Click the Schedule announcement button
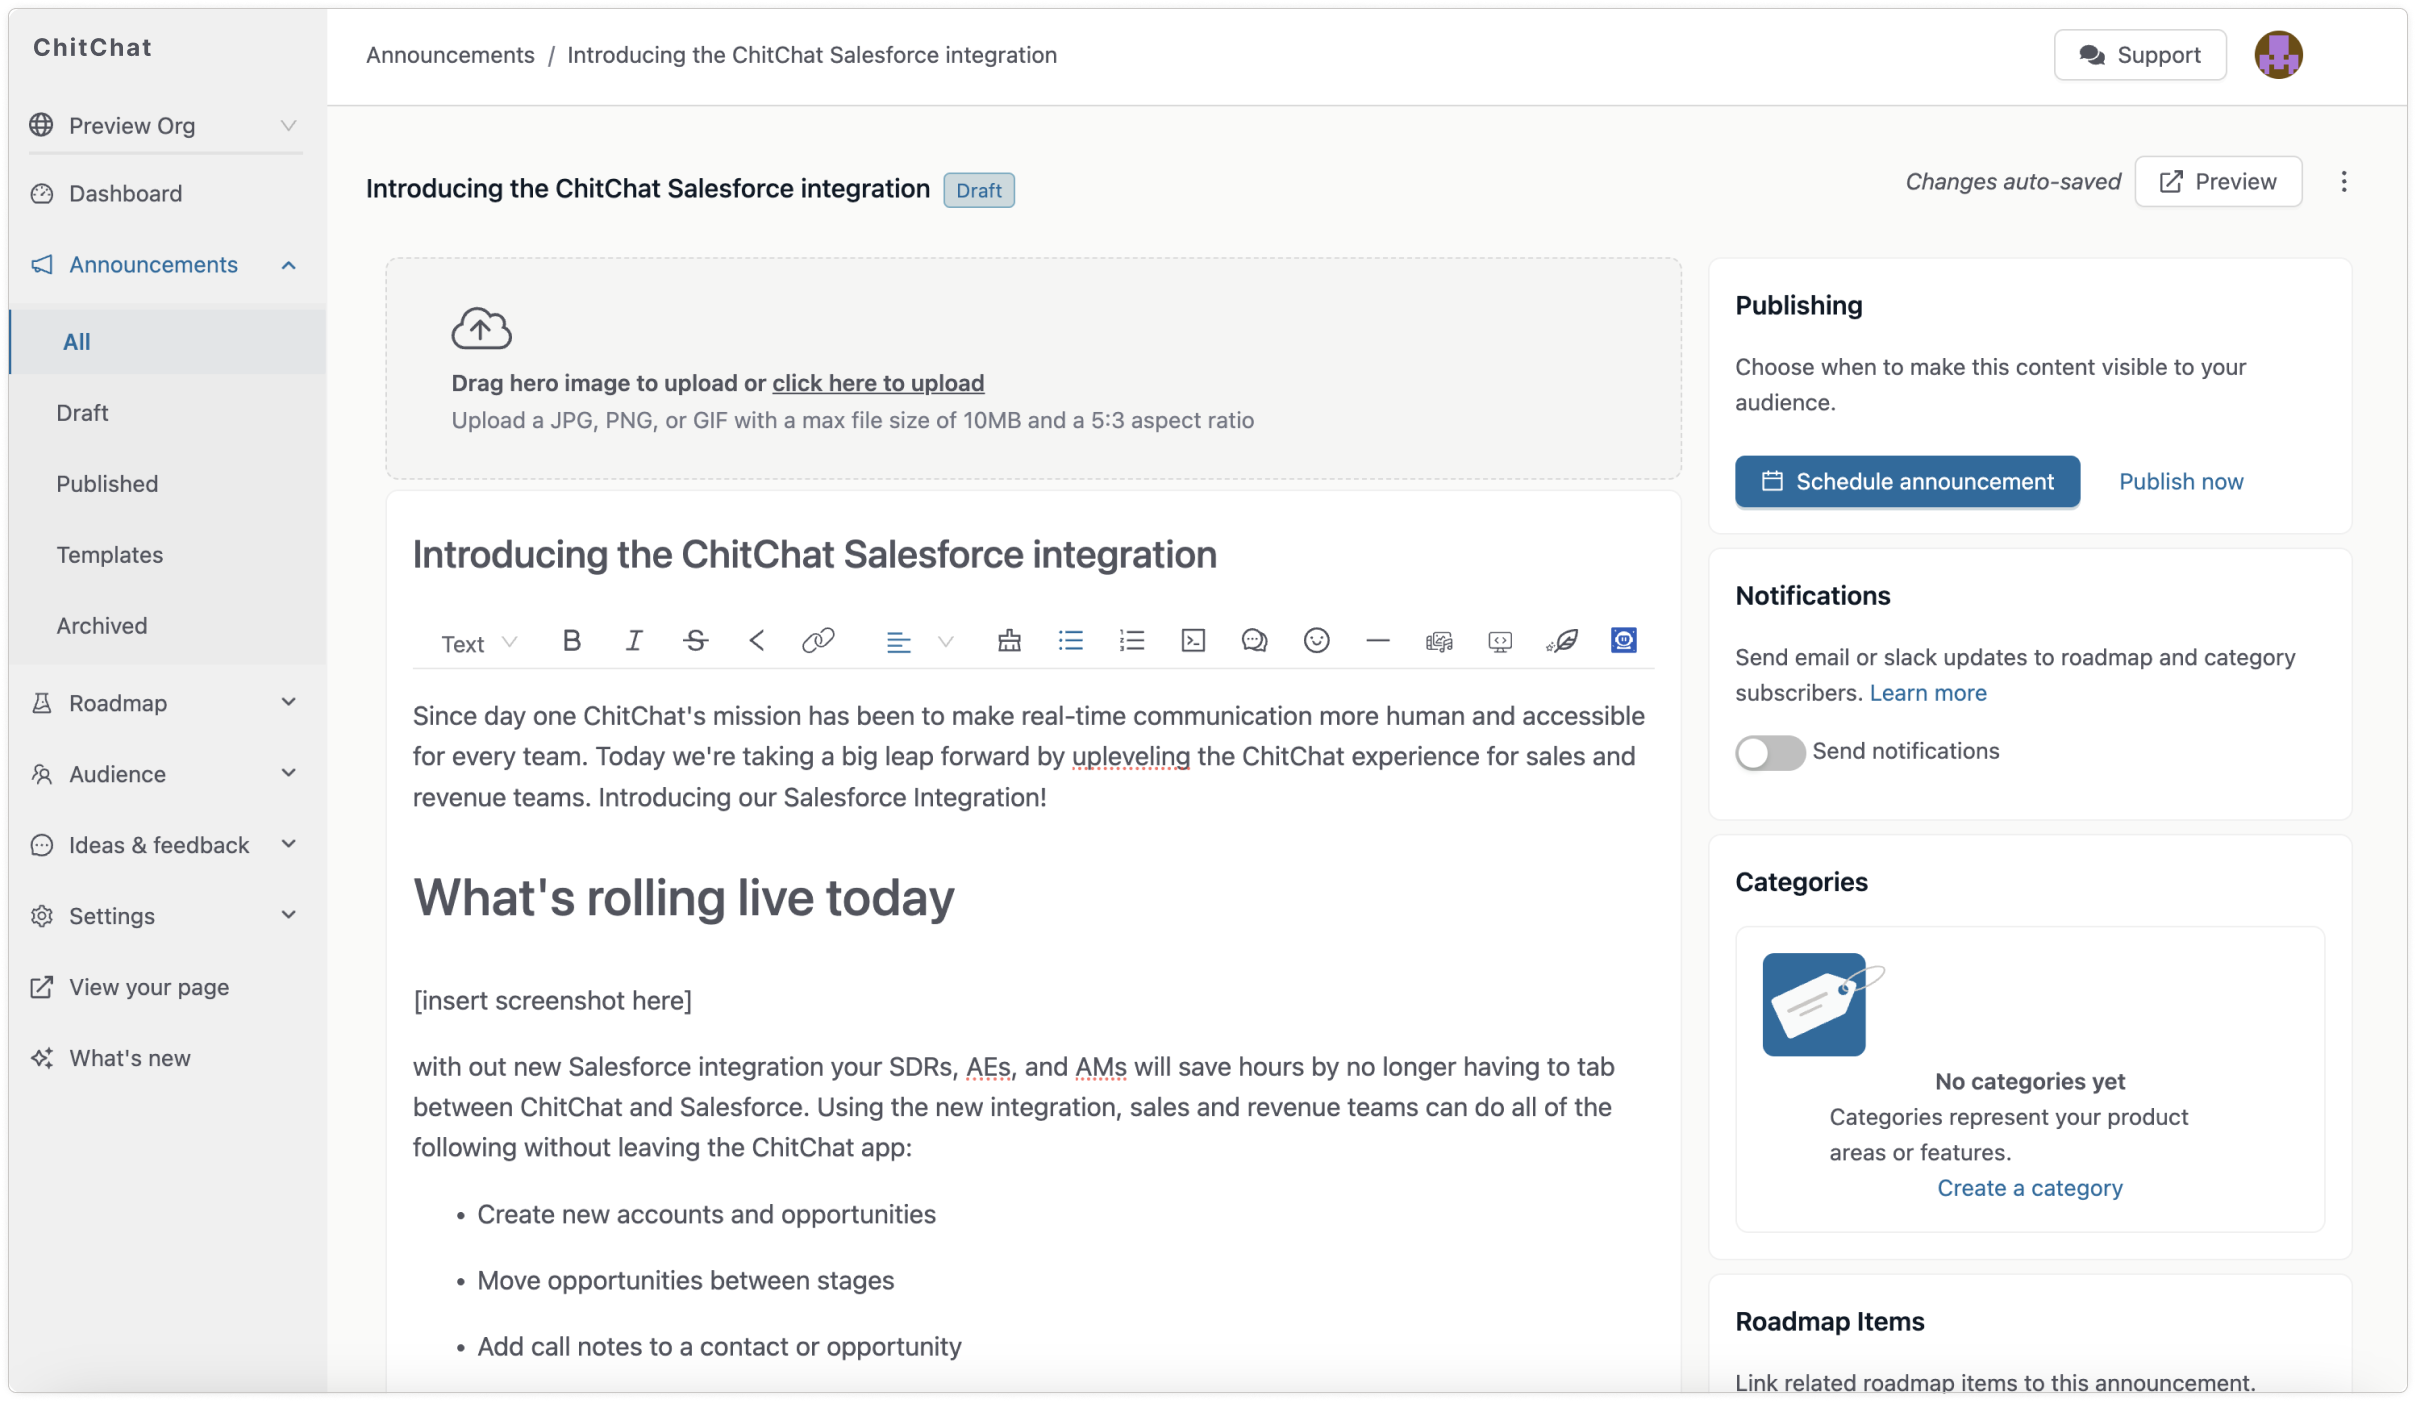The height and width of the screenshot is (1402, 2416). (x=1907, y=481)
